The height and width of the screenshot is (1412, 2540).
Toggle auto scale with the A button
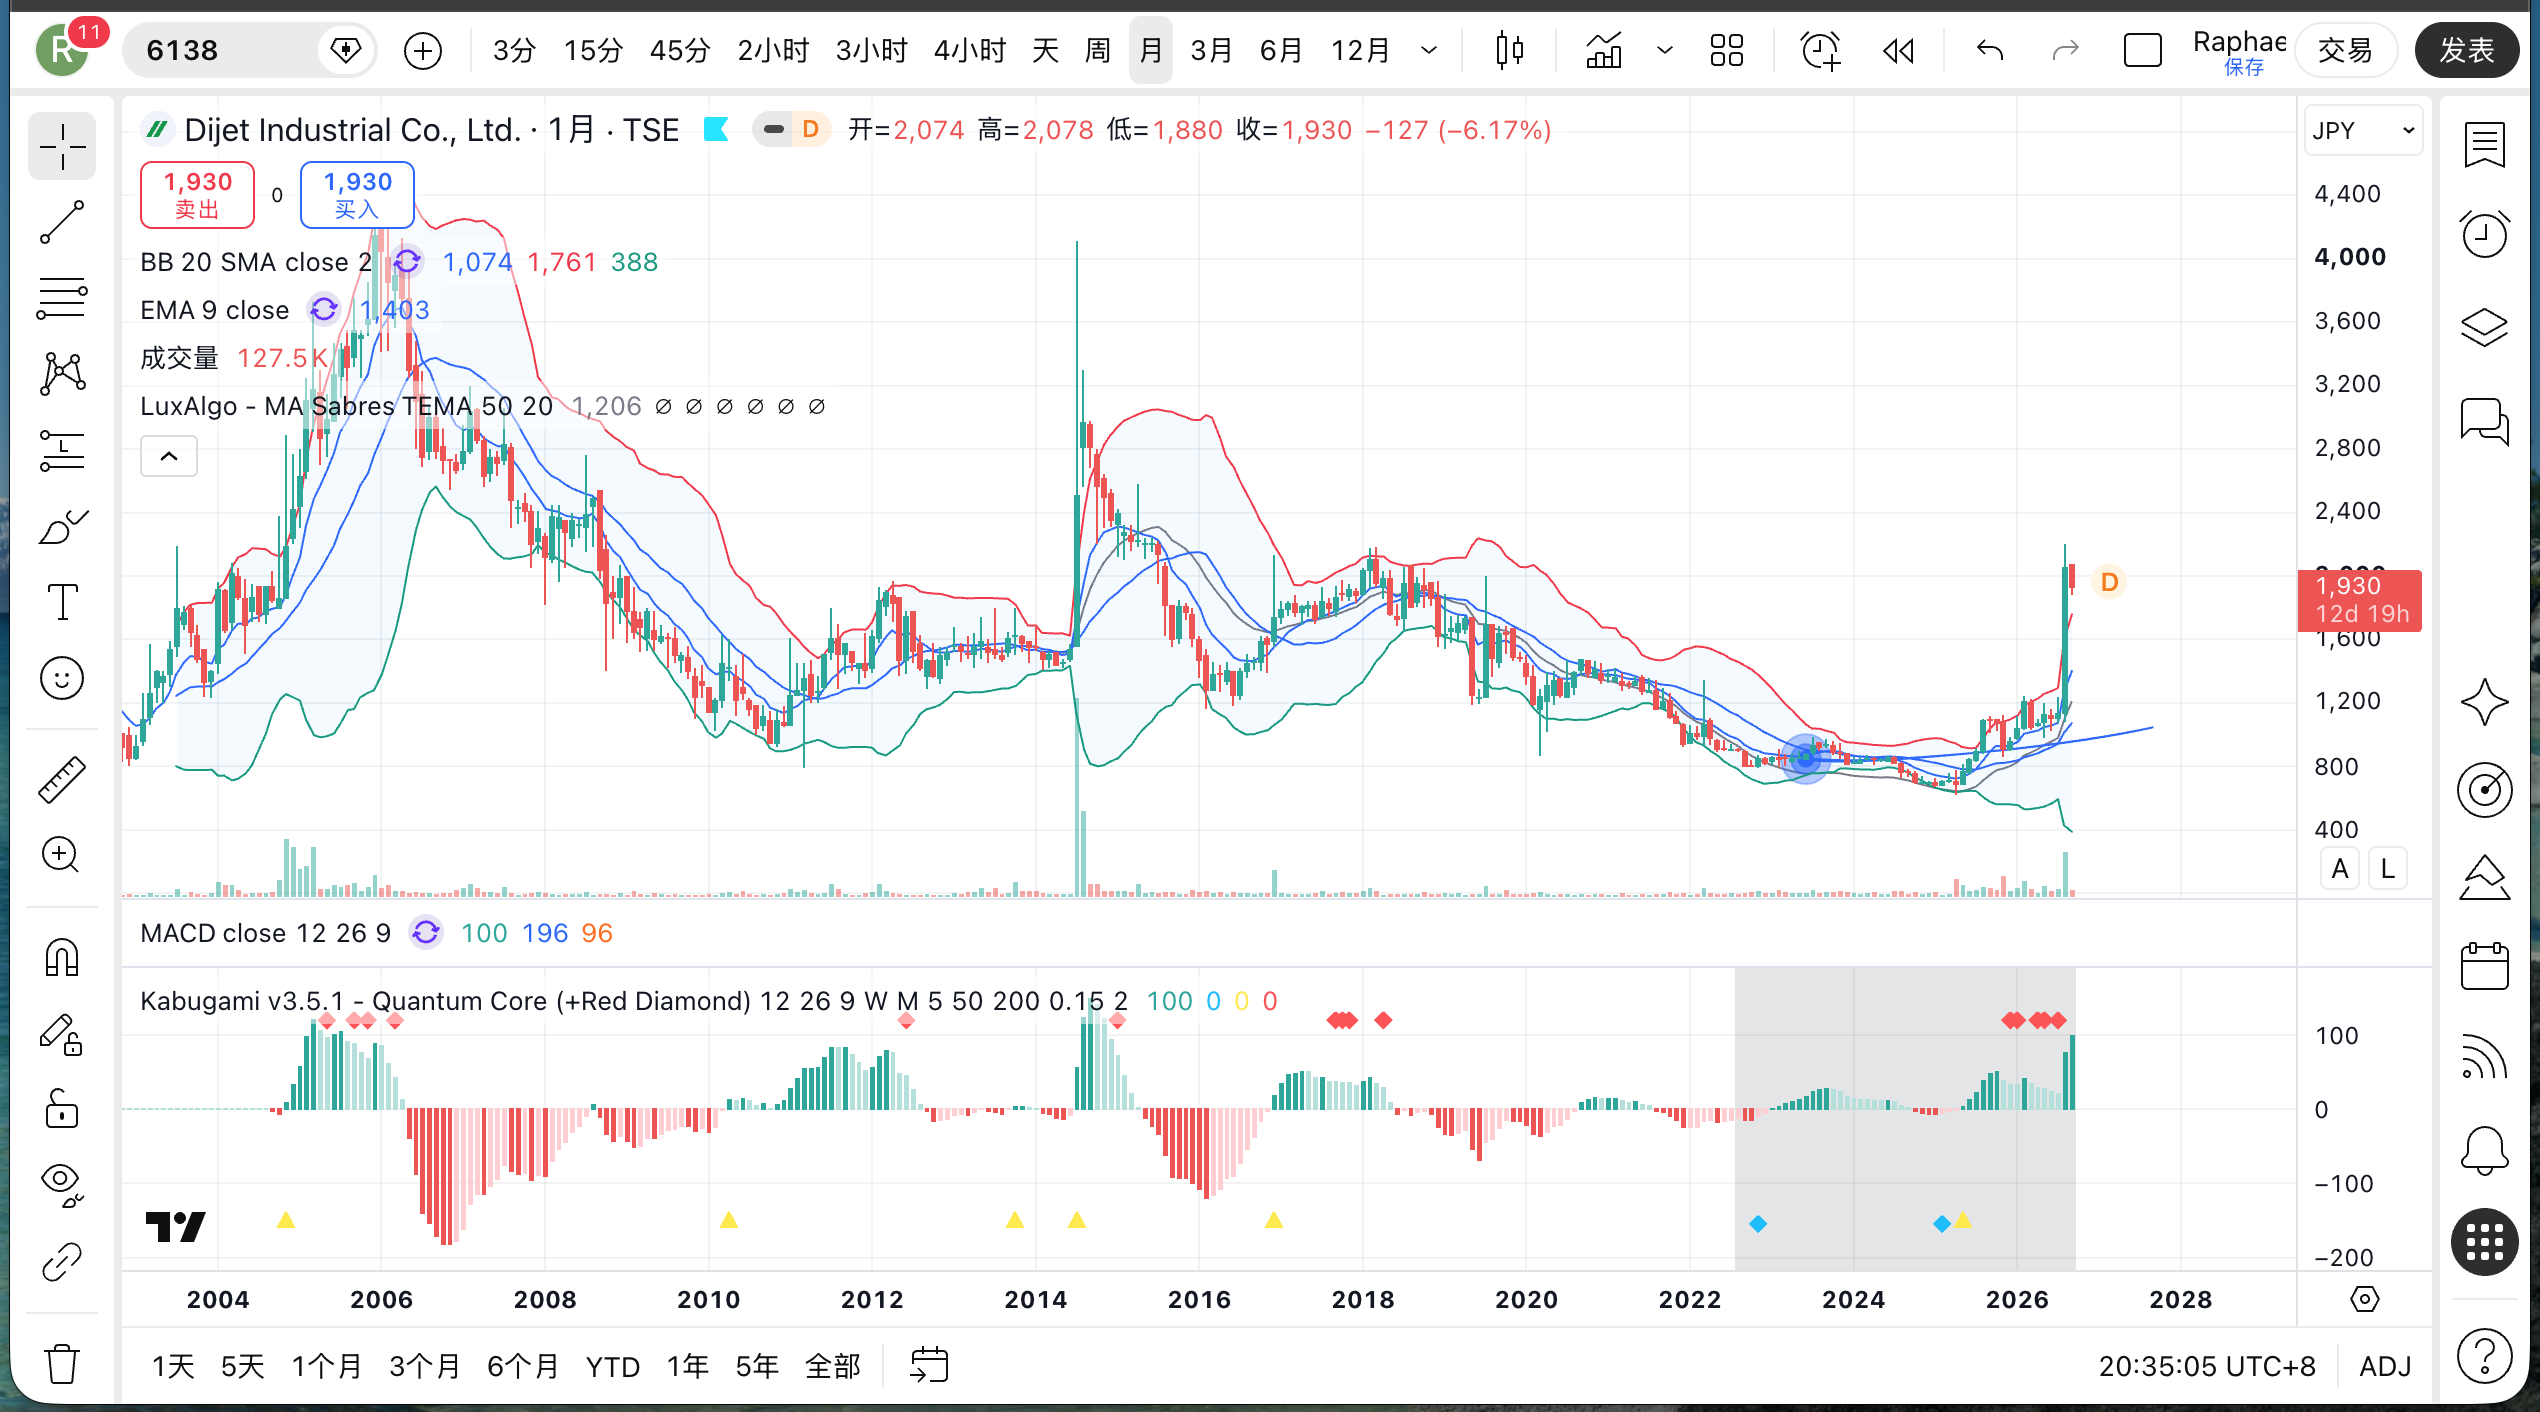pyautogui.click(x=2340, y=868)
